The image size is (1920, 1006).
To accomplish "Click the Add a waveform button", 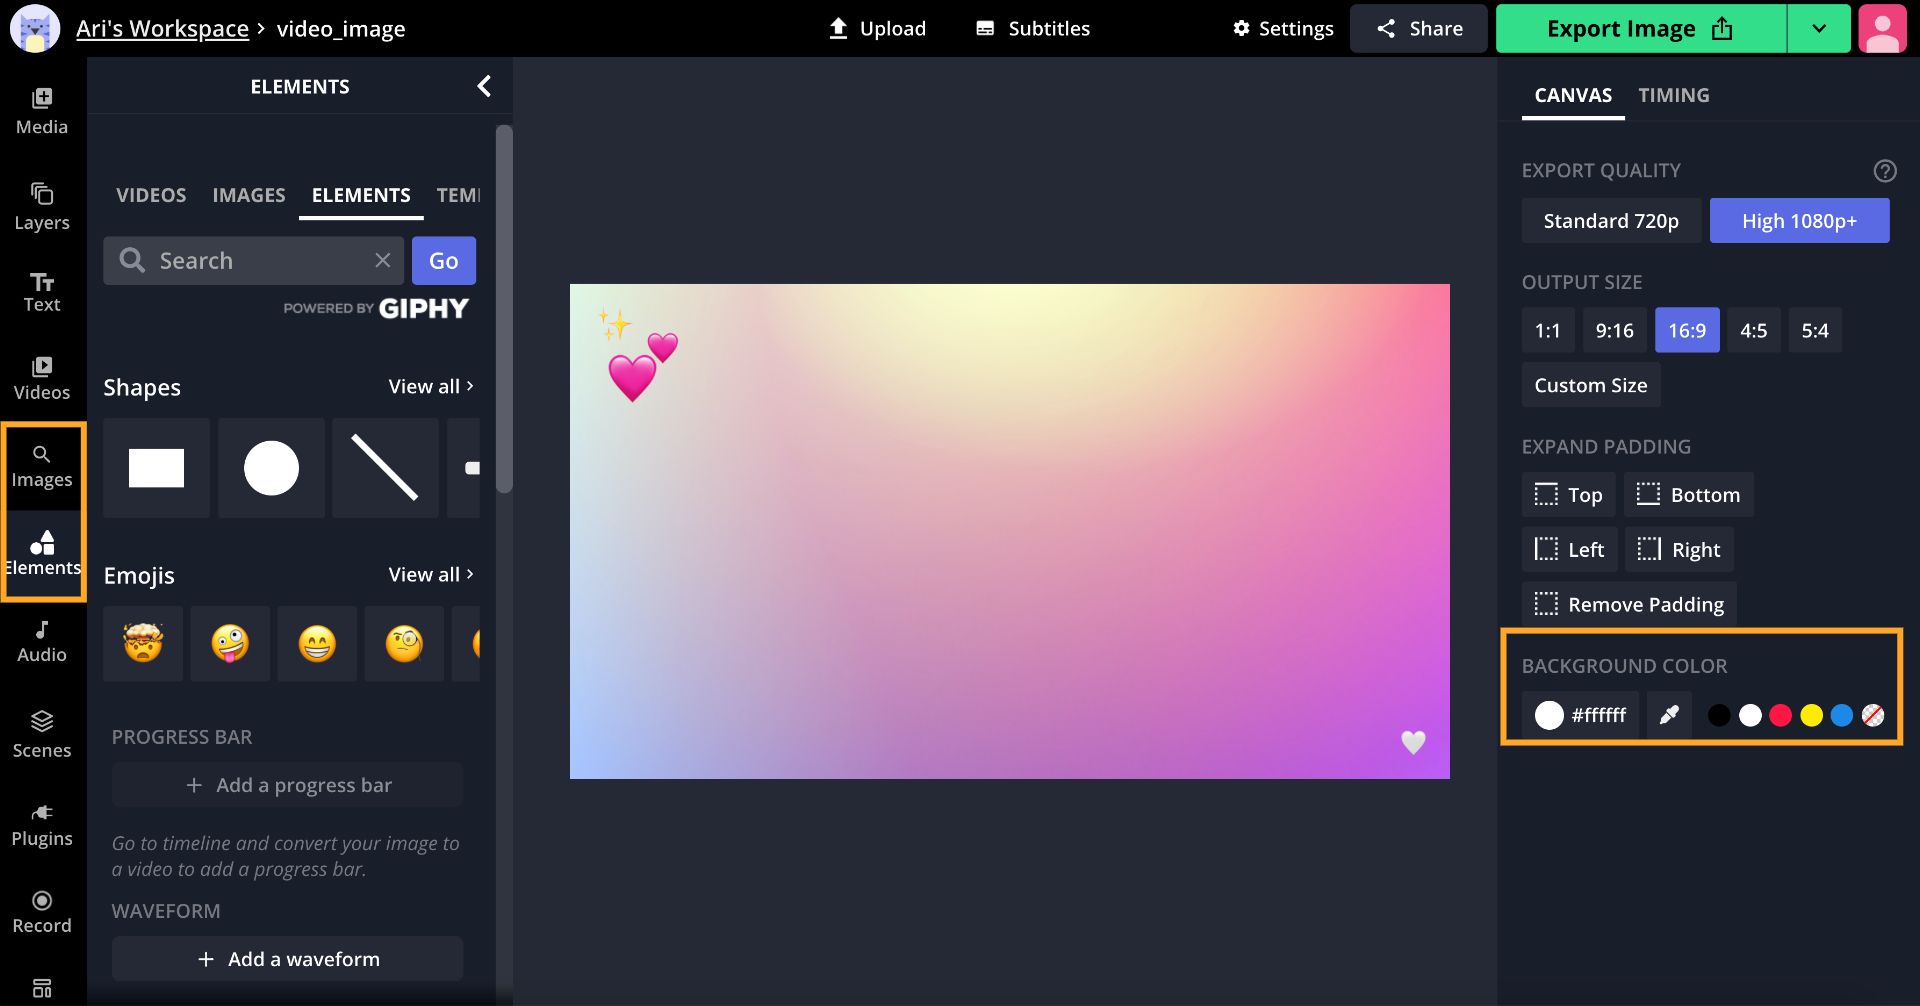I will pyautogui.click(x=287, y=959).
